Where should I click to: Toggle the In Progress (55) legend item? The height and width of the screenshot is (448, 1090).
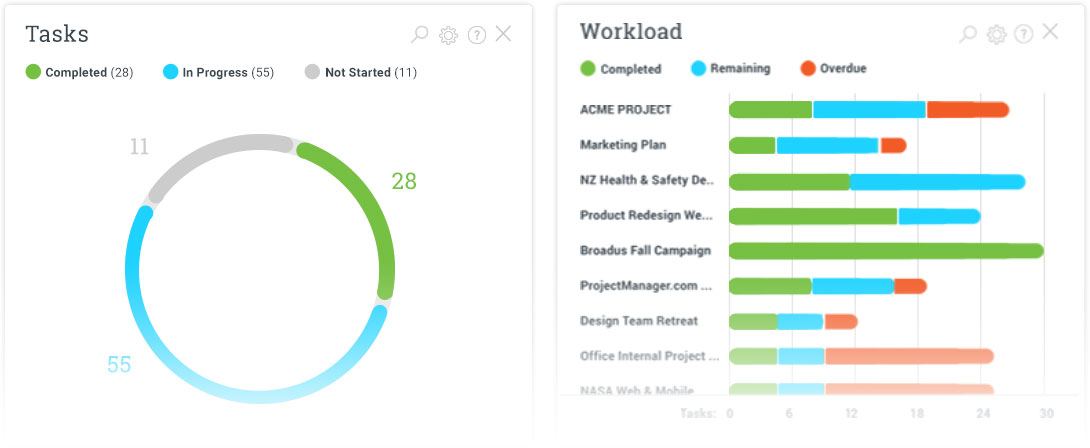click(x=218, y=72)
